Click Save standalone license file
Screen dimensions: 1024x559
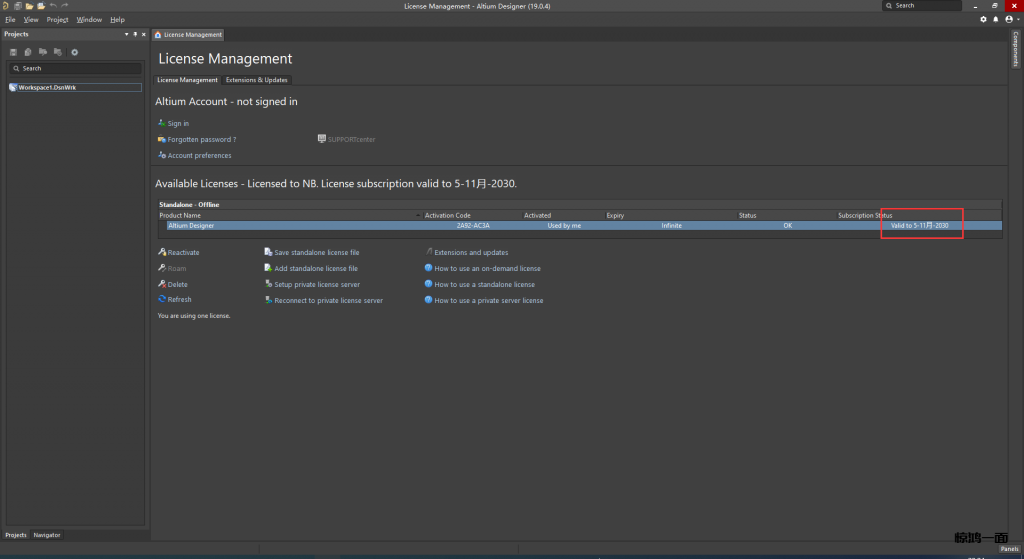pos(316,253)
